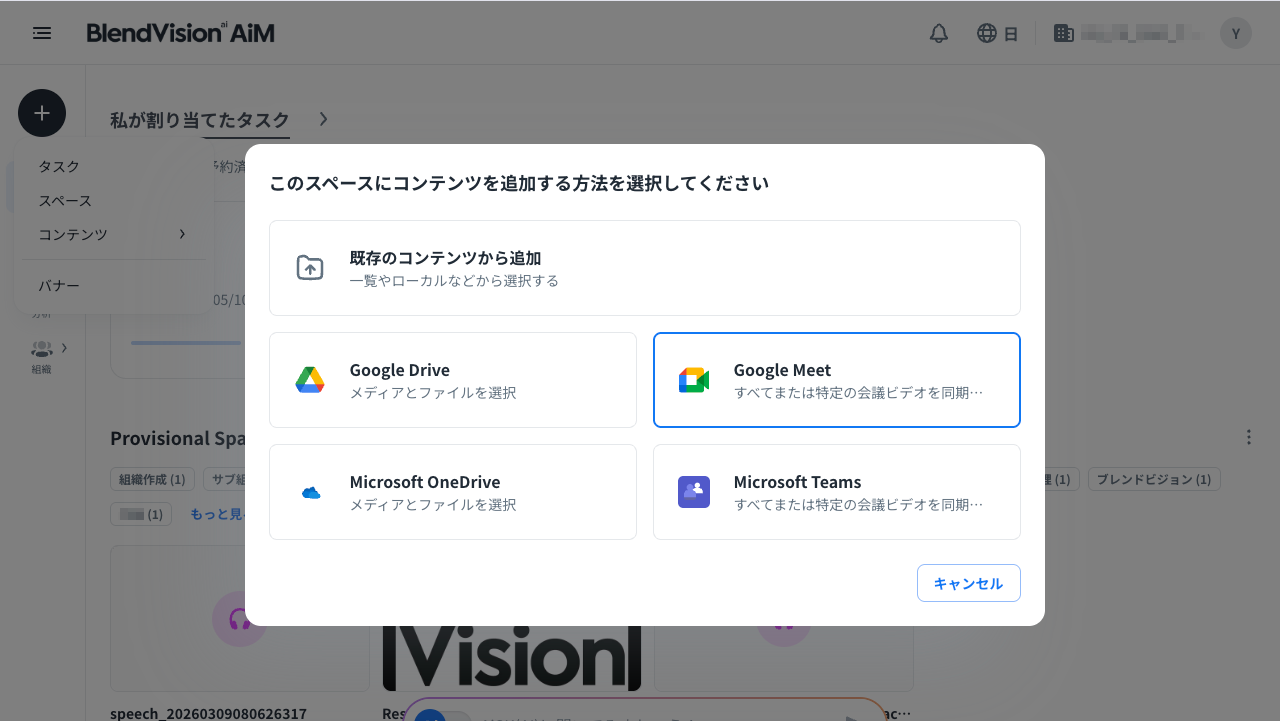Select the Google Drive option card
Viewport: 1280px width, 721px height.
pos(453,380)
